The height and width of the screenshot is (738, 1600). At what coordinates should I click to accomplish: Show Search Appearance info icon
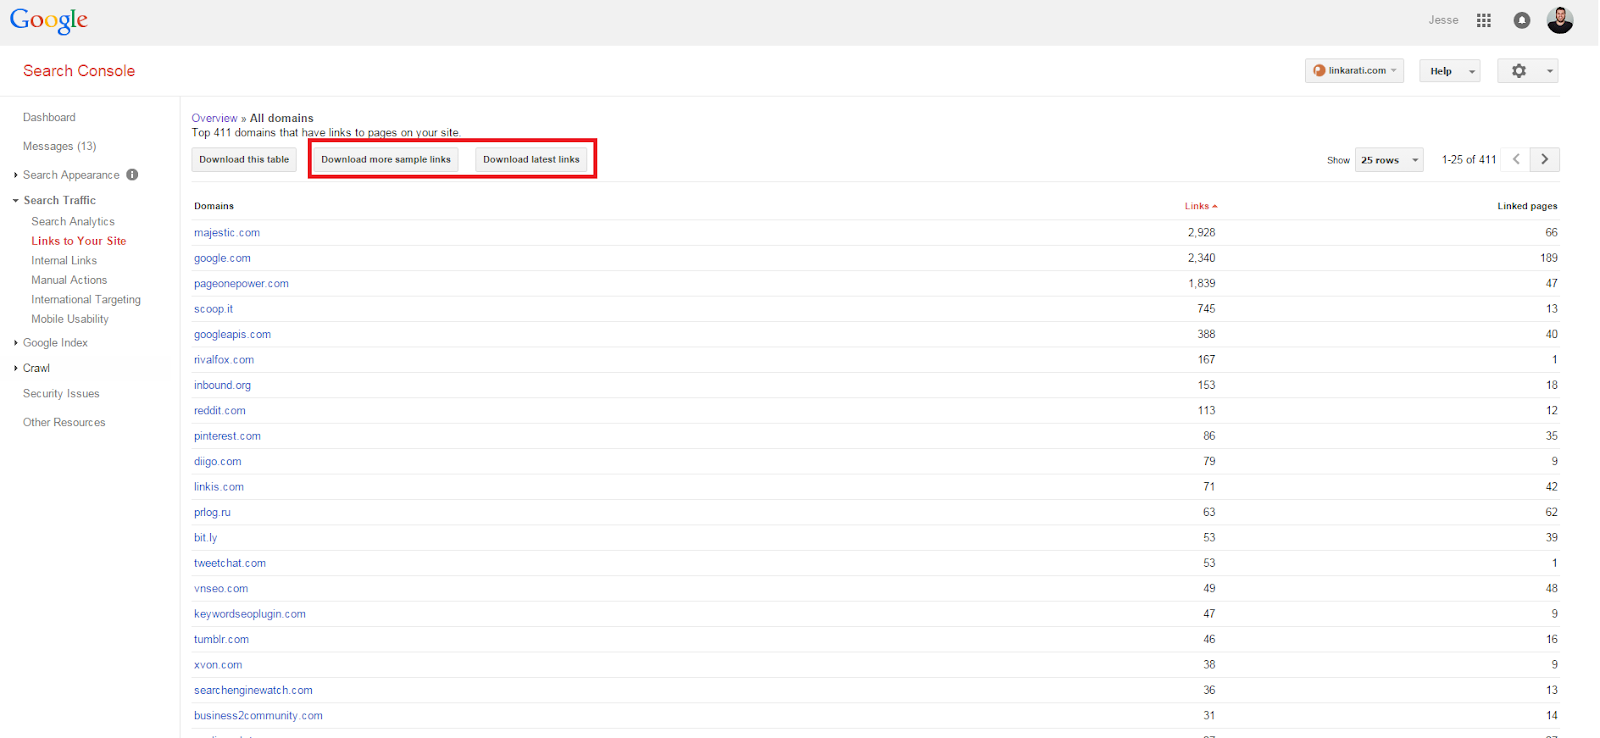pyautogui.click(x=132, y=175)
